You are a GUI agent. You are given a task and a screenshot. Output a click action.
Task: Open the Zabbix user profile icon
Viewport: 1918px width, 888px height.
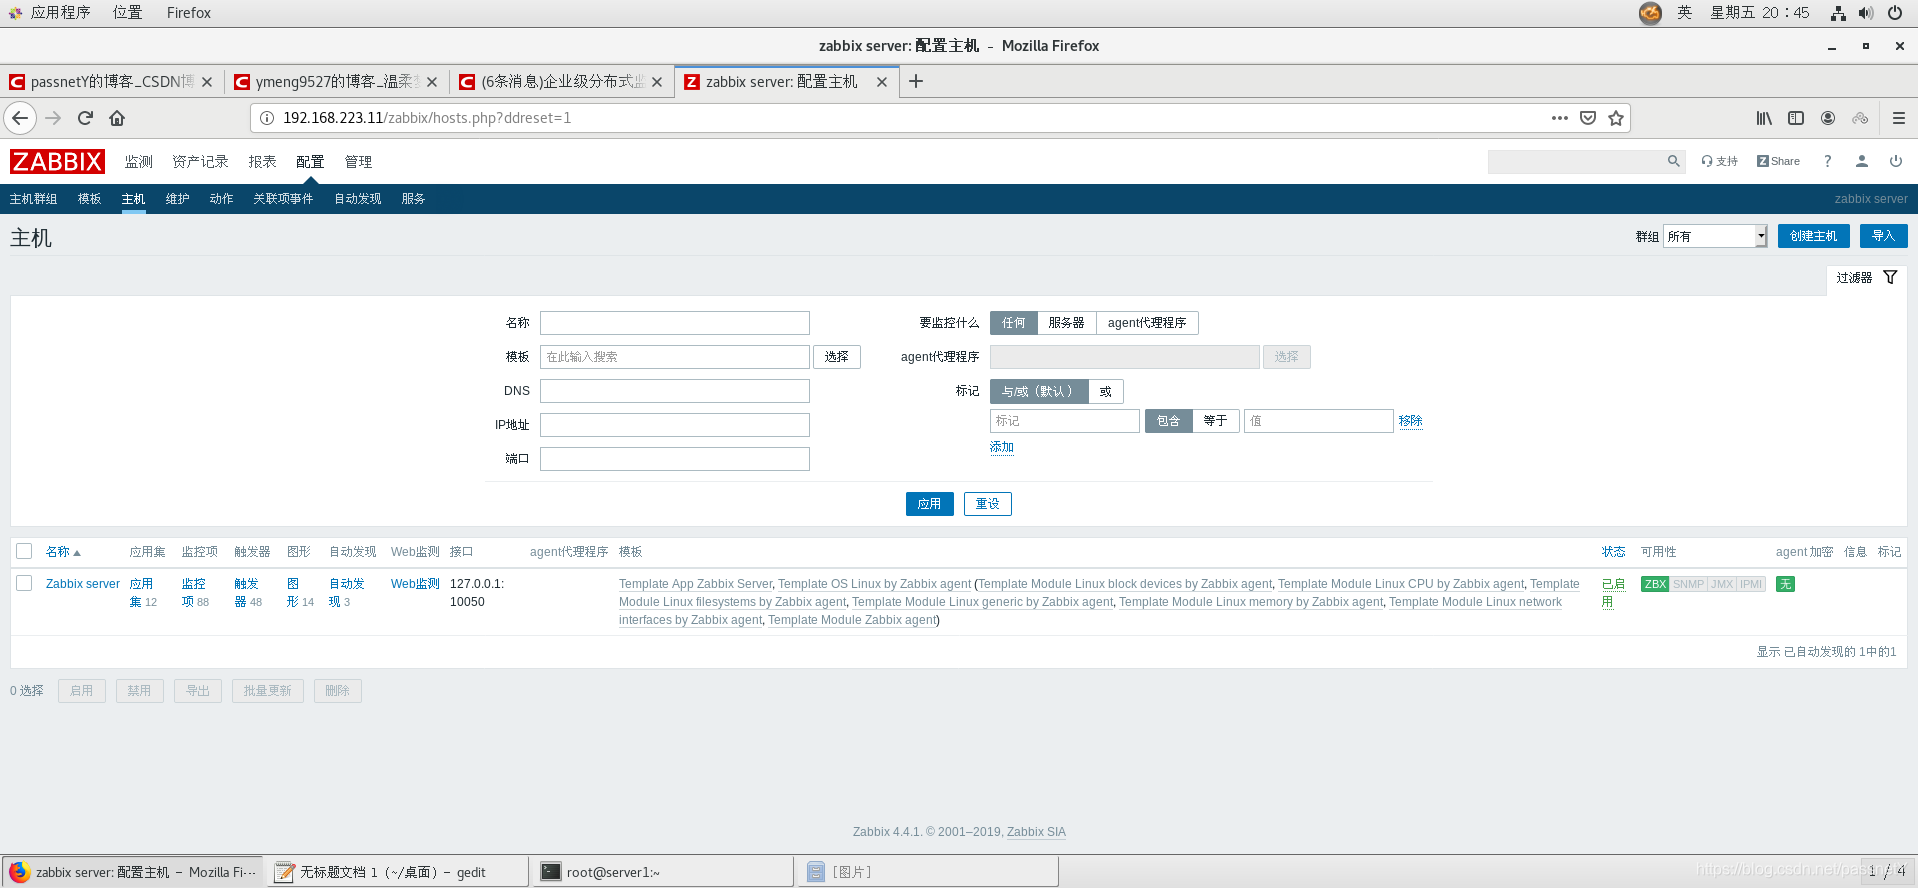1861,161
